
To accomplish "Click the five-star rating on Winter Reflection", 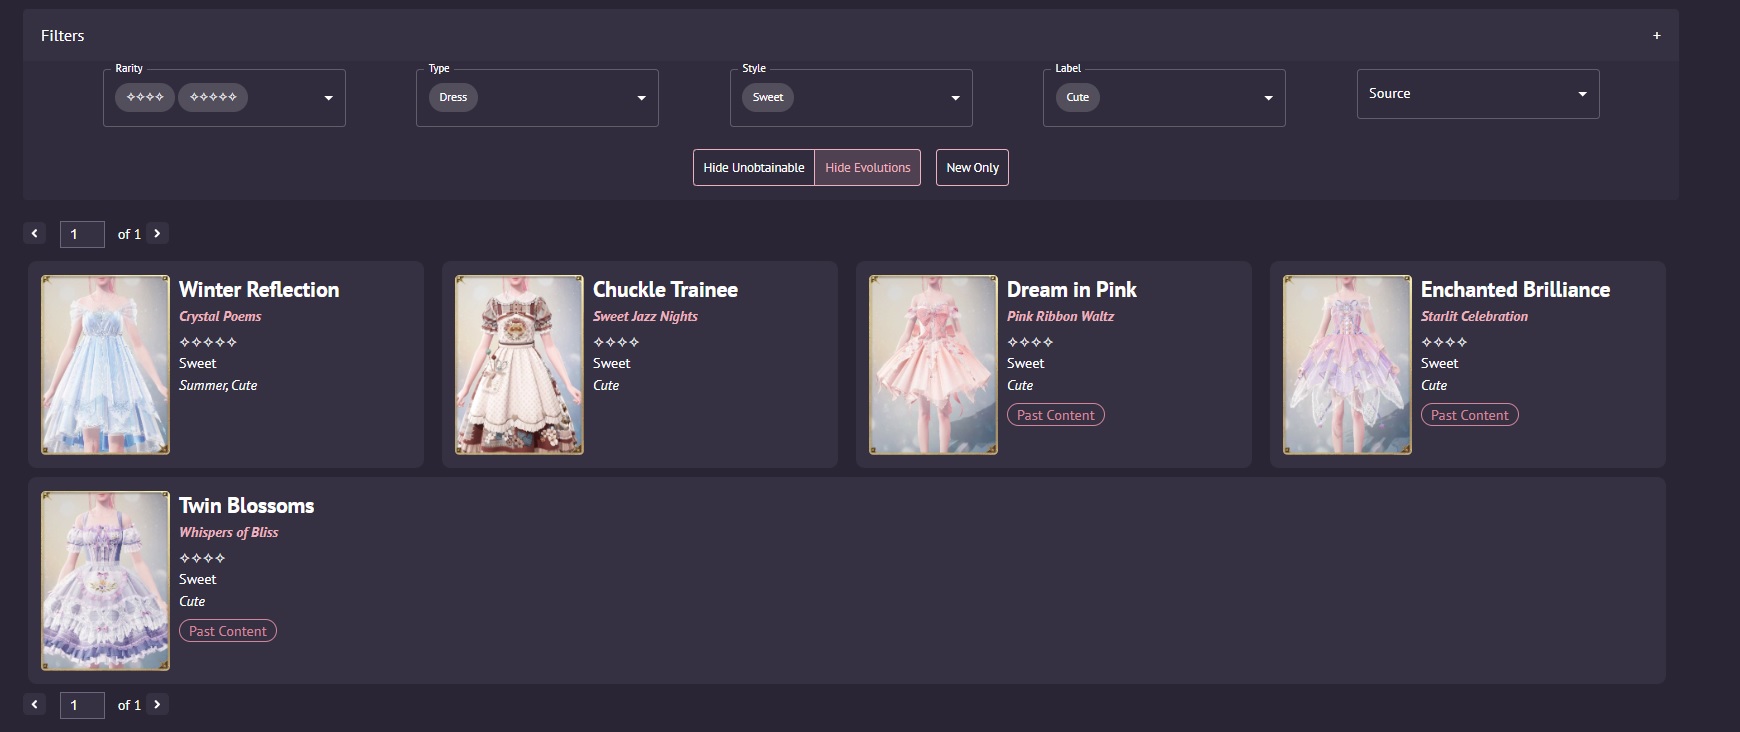I will click(208, 342).
